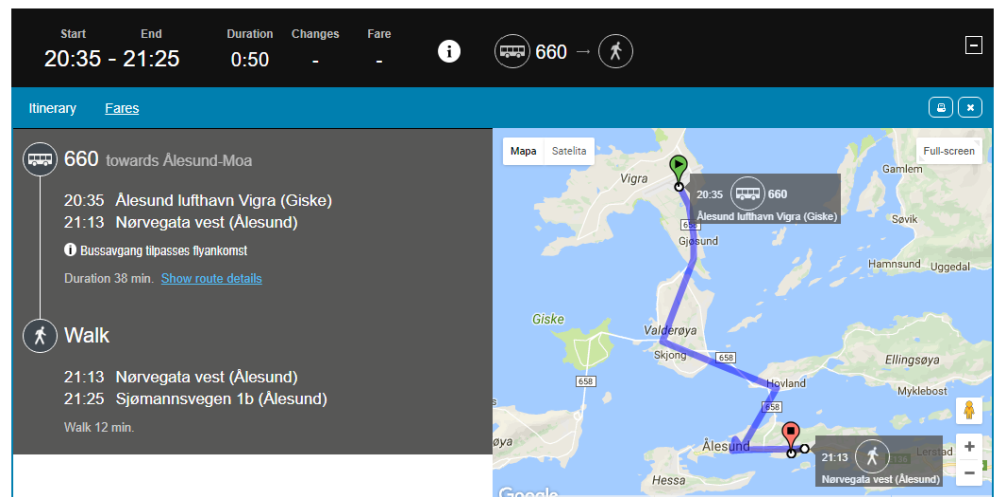Collapse the journey with the minus button
The width and height of the screenshot is (1005, 497).
[974, 45]
